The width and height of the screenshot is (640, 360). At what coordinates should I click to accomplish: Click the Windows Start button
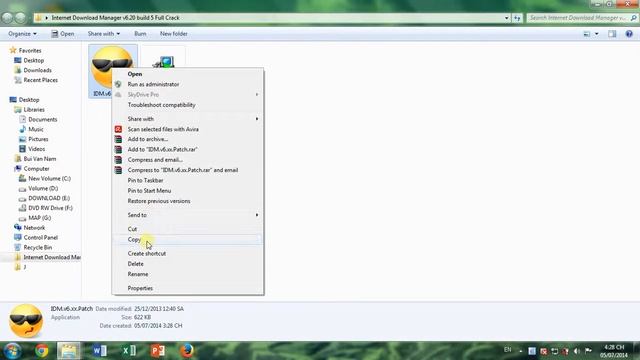coord(12,351)
